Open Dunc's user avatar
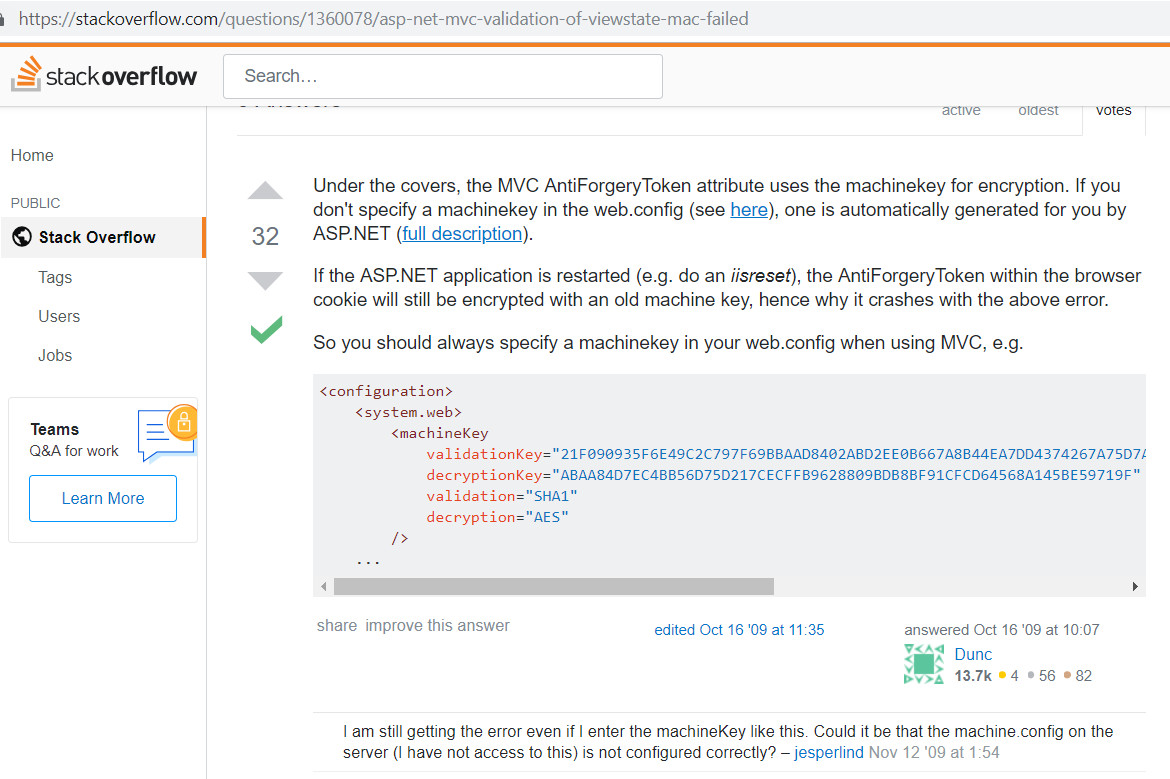This screenshot has height=779, width=1170. pyautogui.click(x=923, y=664)
